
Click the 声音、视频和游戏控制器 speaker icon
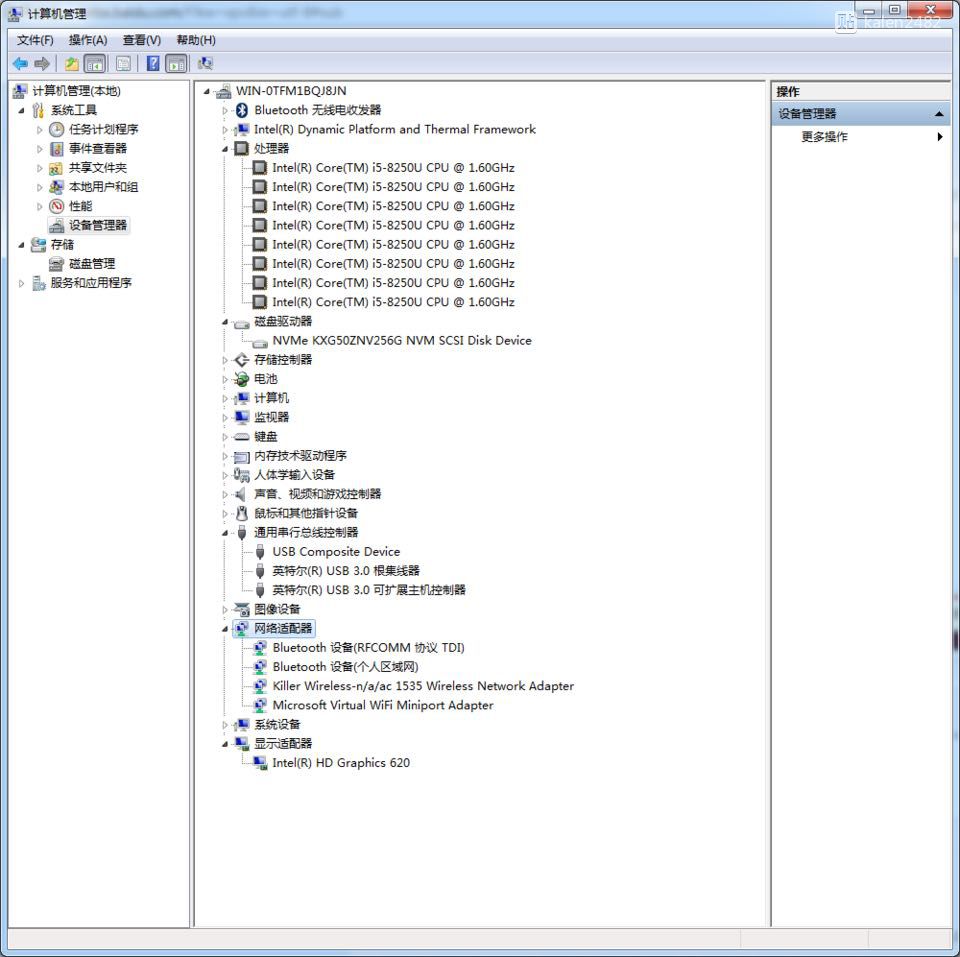241,494
